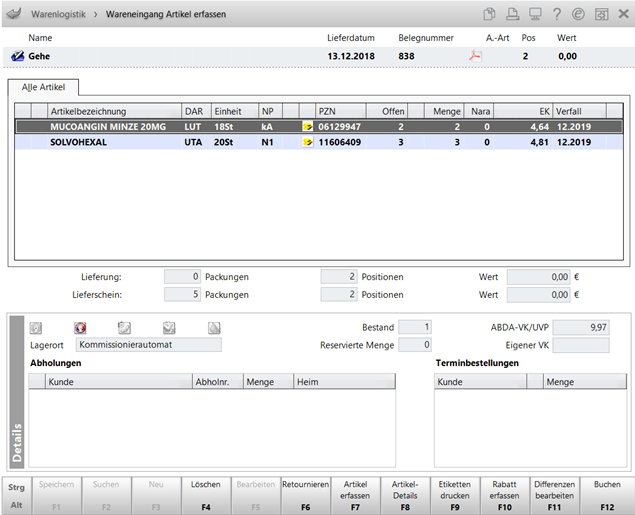
Task: Sort by Verfall column header
Action: coord(580,111)
